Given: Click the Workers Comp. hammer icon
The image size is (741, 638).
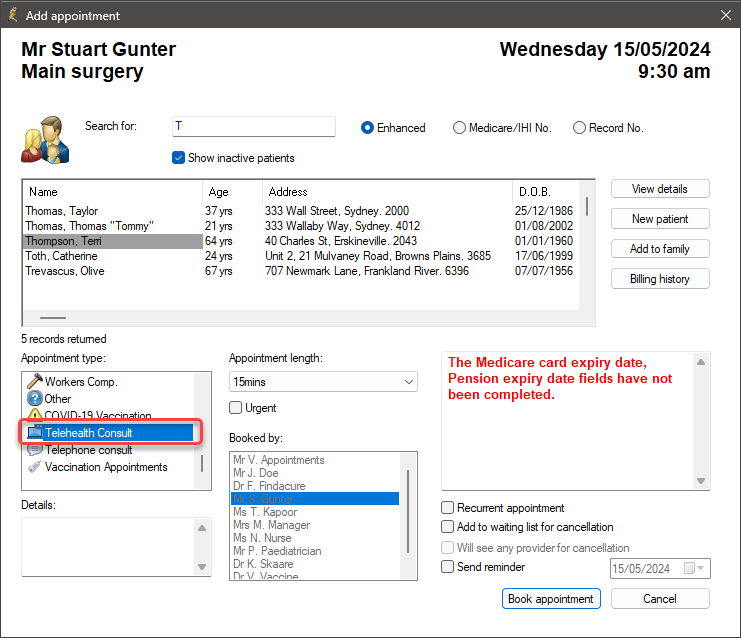Looking at the screenshot, I should (x=34, y=381).
